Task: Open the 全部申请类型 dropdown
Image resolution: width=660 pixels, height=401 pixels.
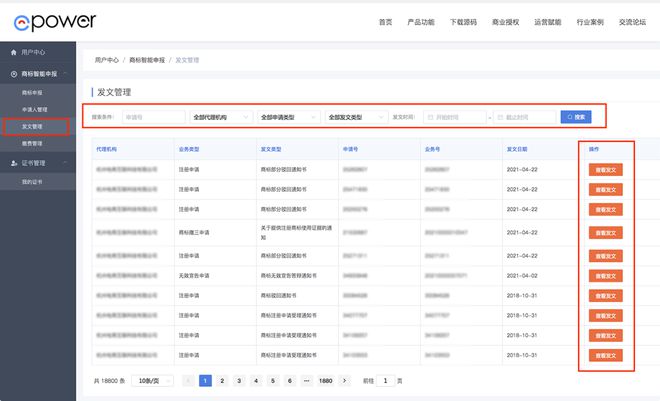Action: (x=287, y=117)
